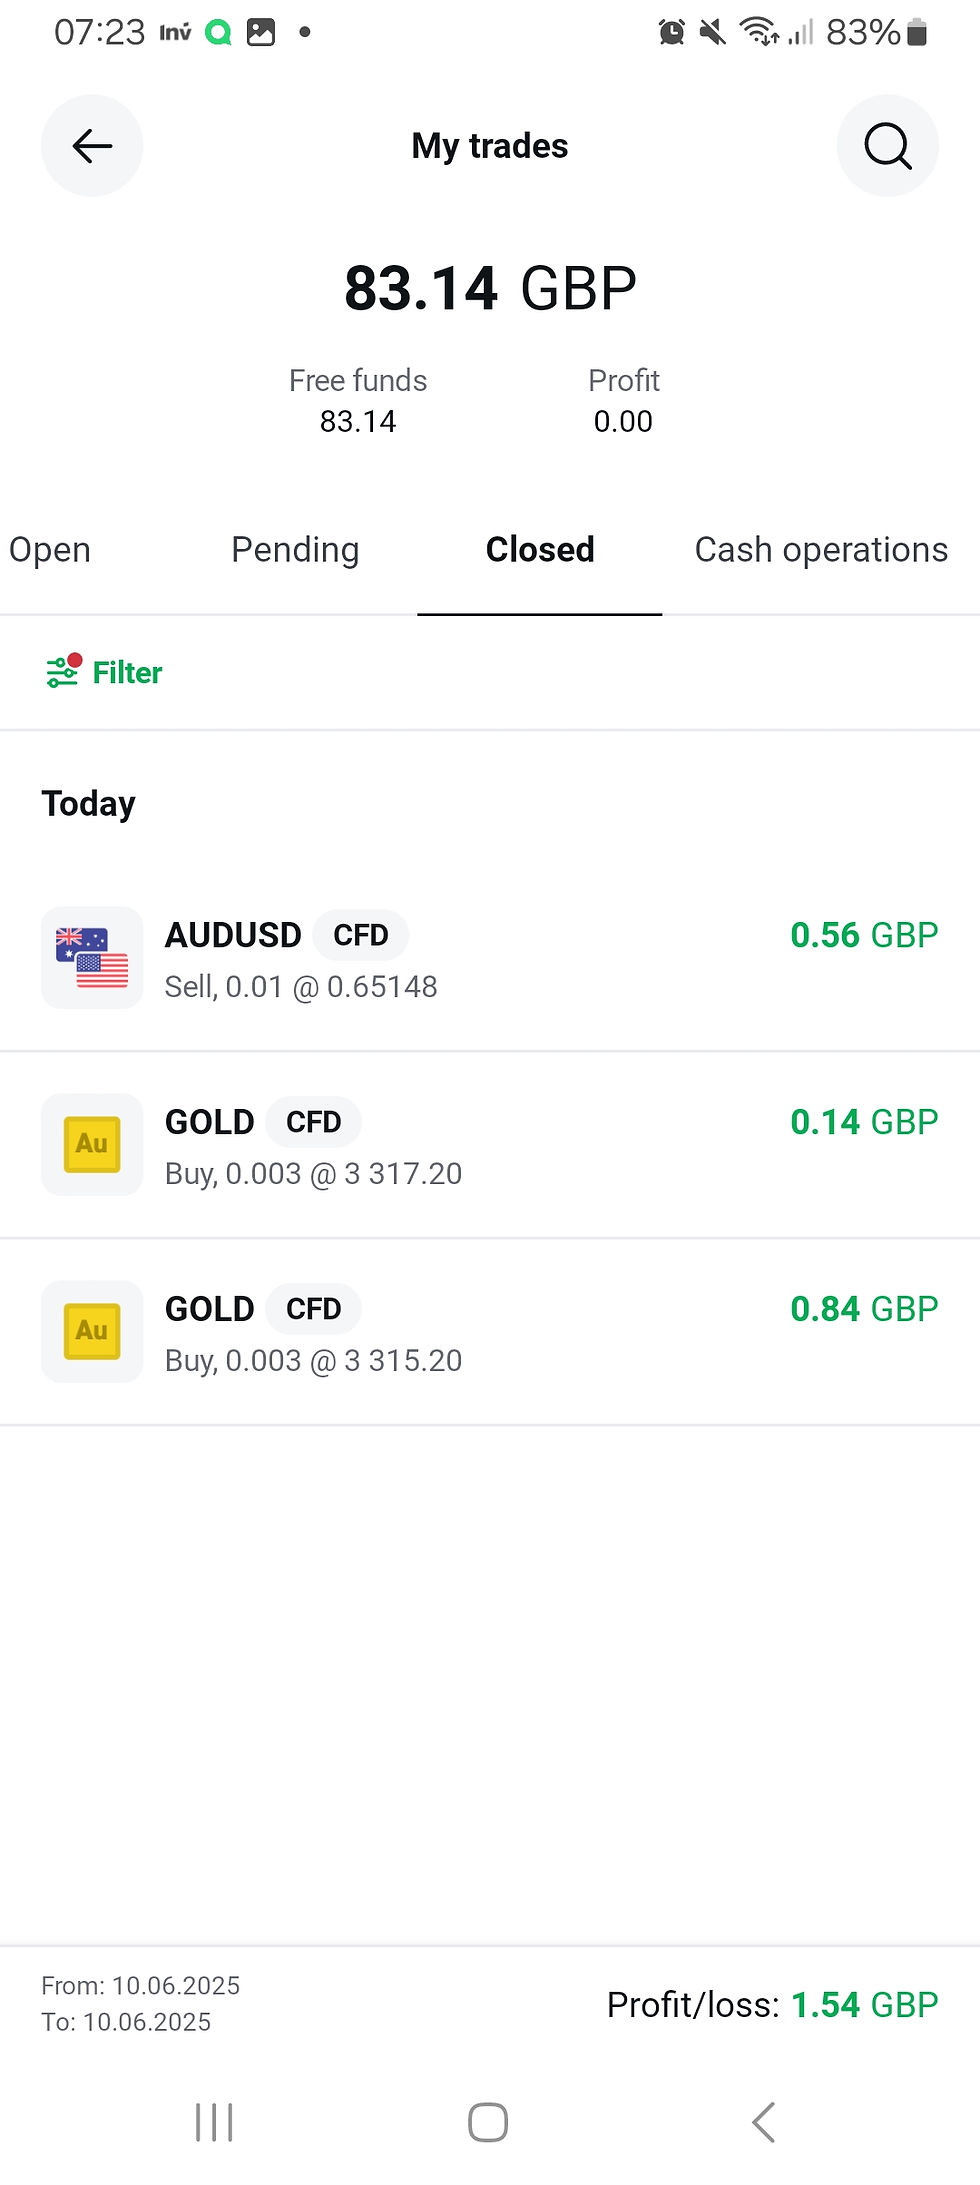
Task: Open the Cash operations tab
Action: point(821,550)
